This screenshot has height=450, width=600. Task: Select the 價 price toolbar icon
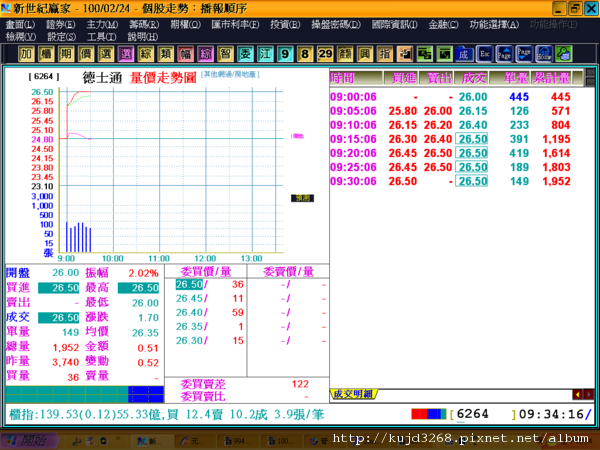(x=86, y=54)
